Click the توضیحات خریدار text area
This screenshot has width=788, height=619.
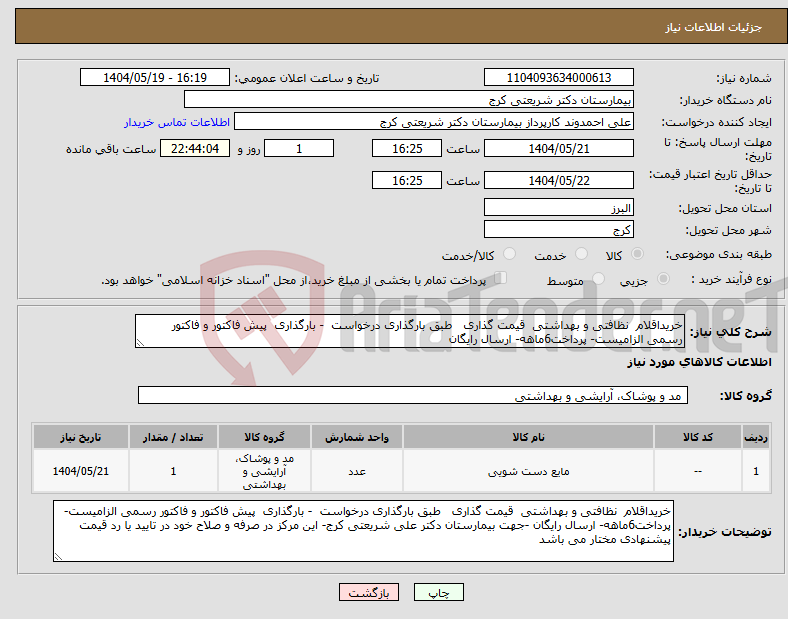tap(363, 531)
